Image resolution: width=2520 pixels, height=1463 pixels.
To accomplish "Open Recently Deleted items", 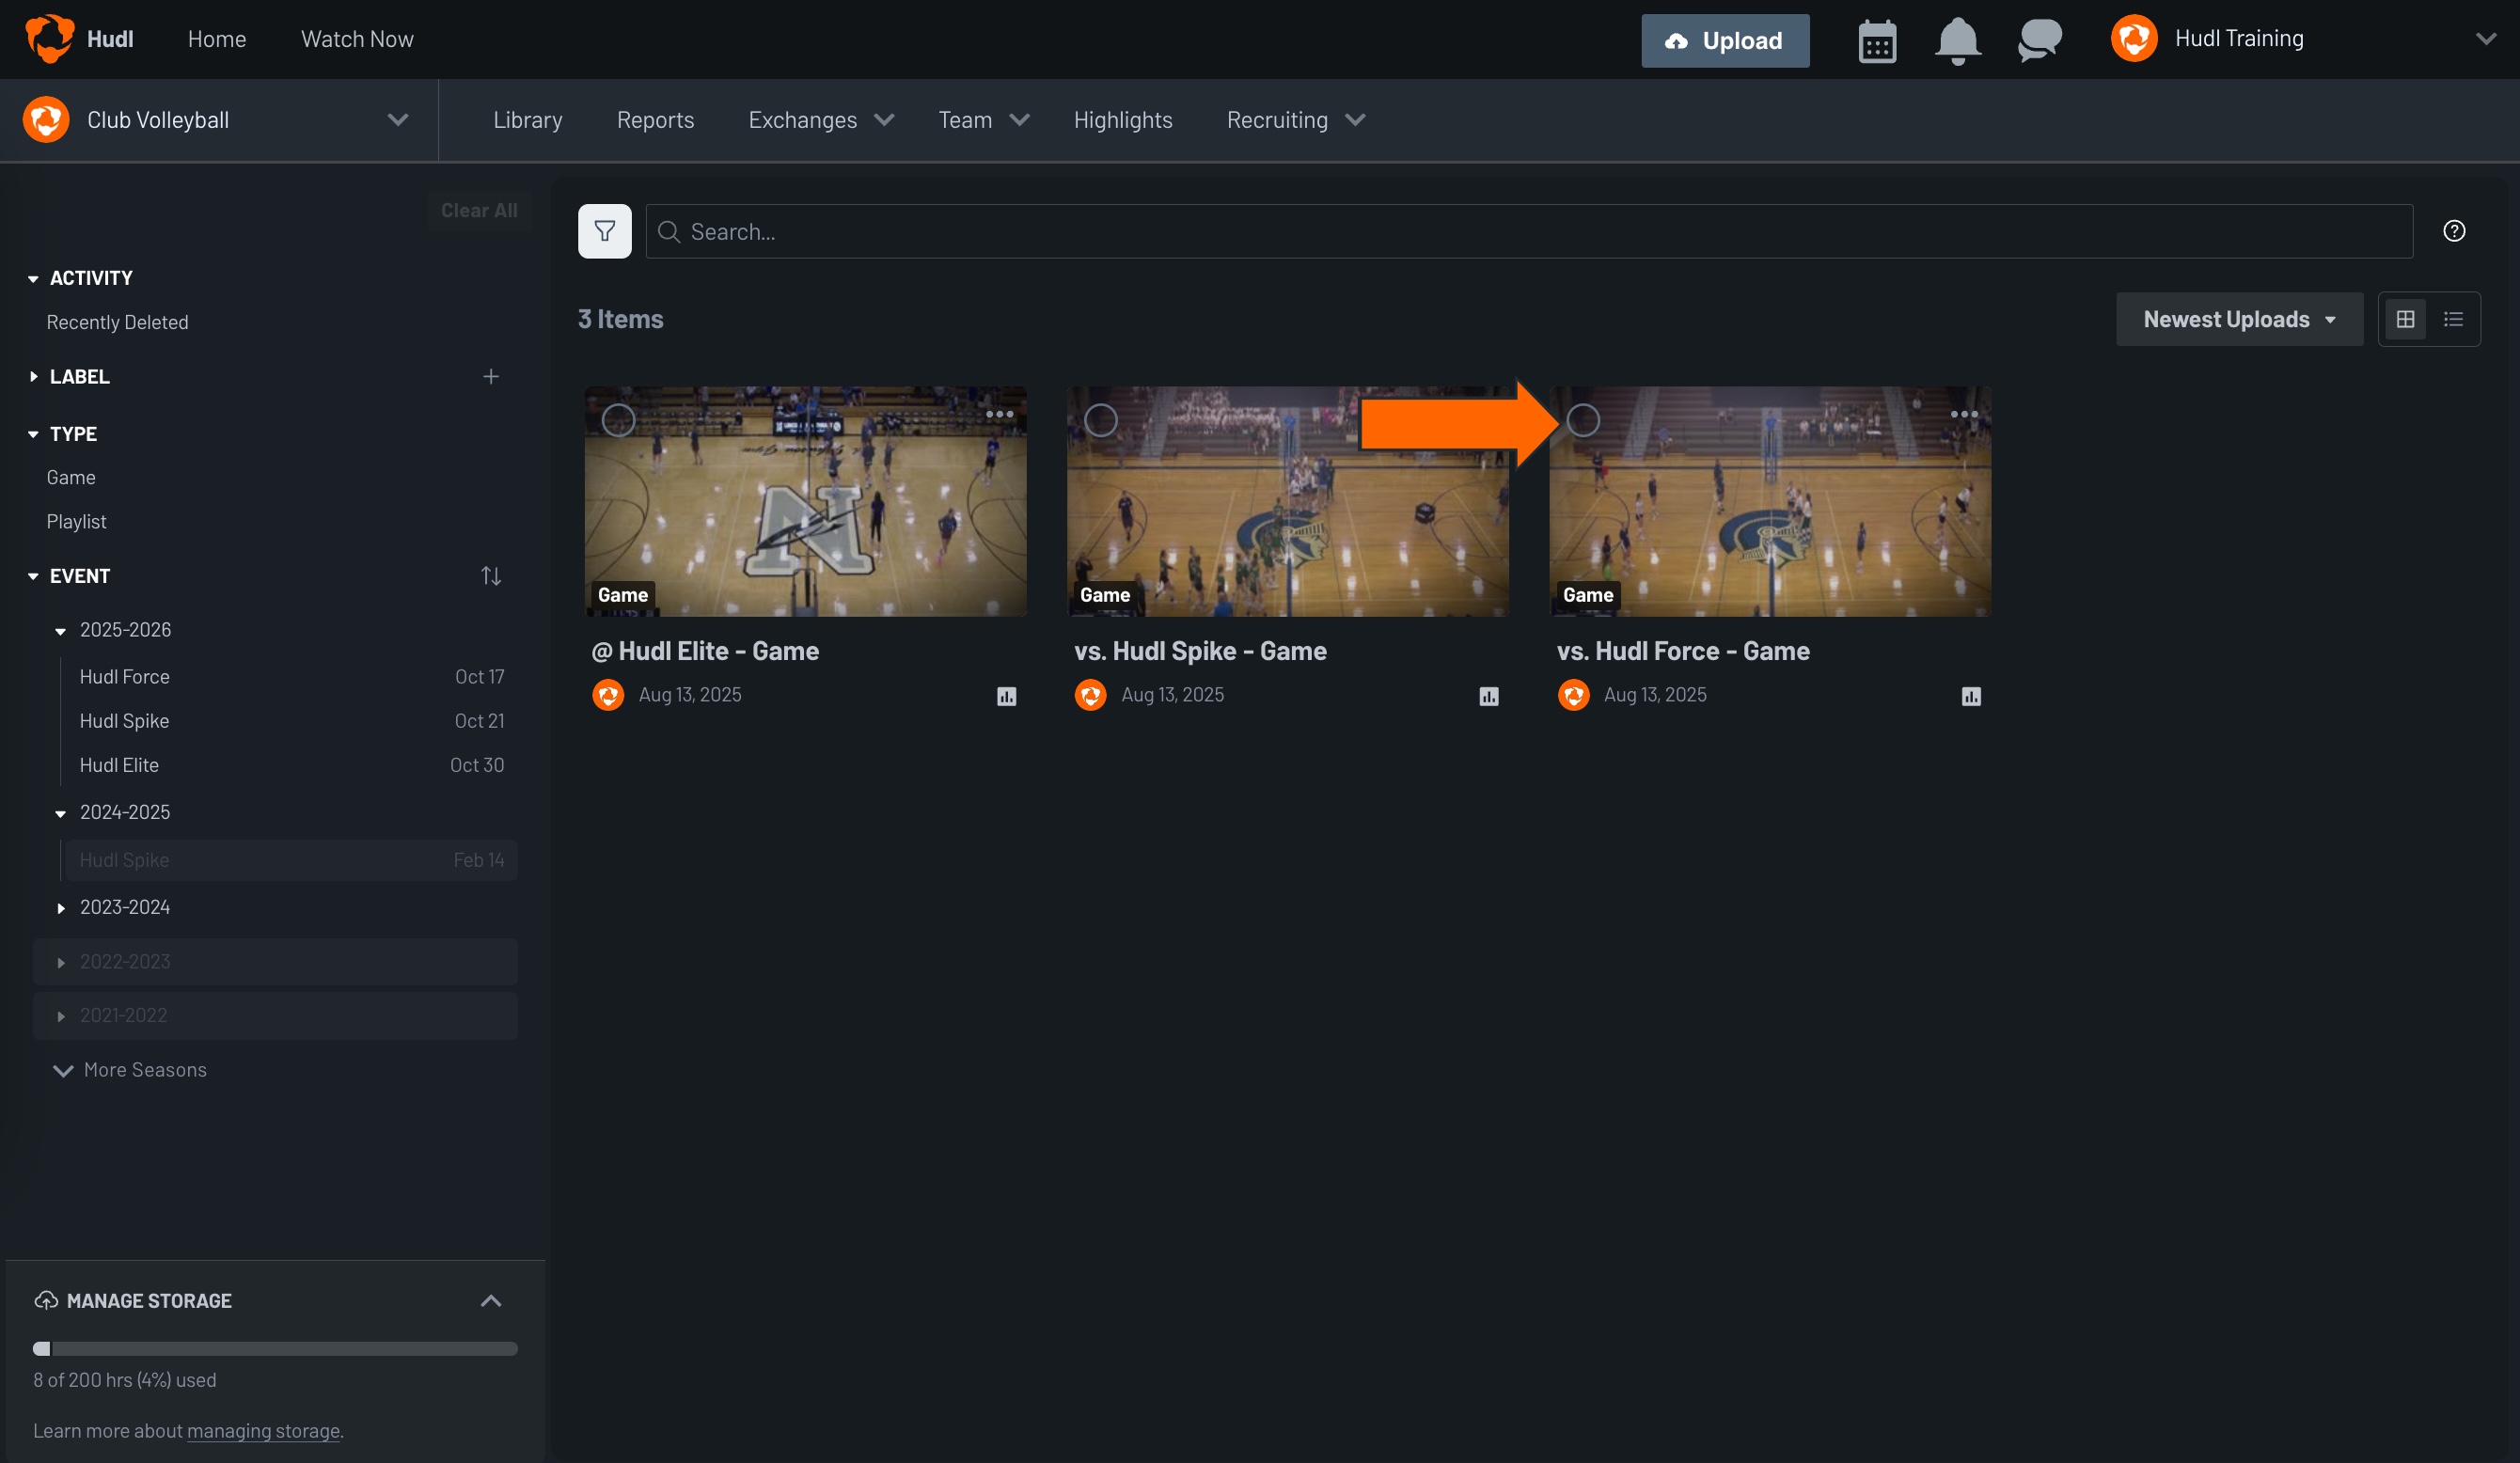I will [x=117, y=322].
